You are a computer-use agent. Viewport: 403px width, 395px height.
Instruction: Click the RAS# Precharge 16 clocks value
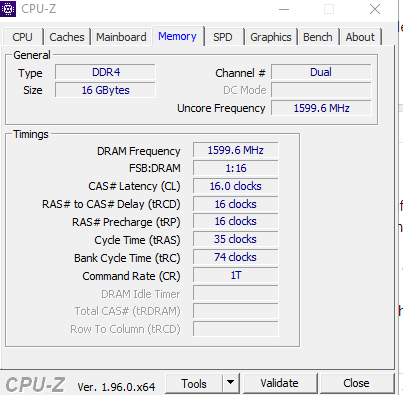(x=236, y=221)
